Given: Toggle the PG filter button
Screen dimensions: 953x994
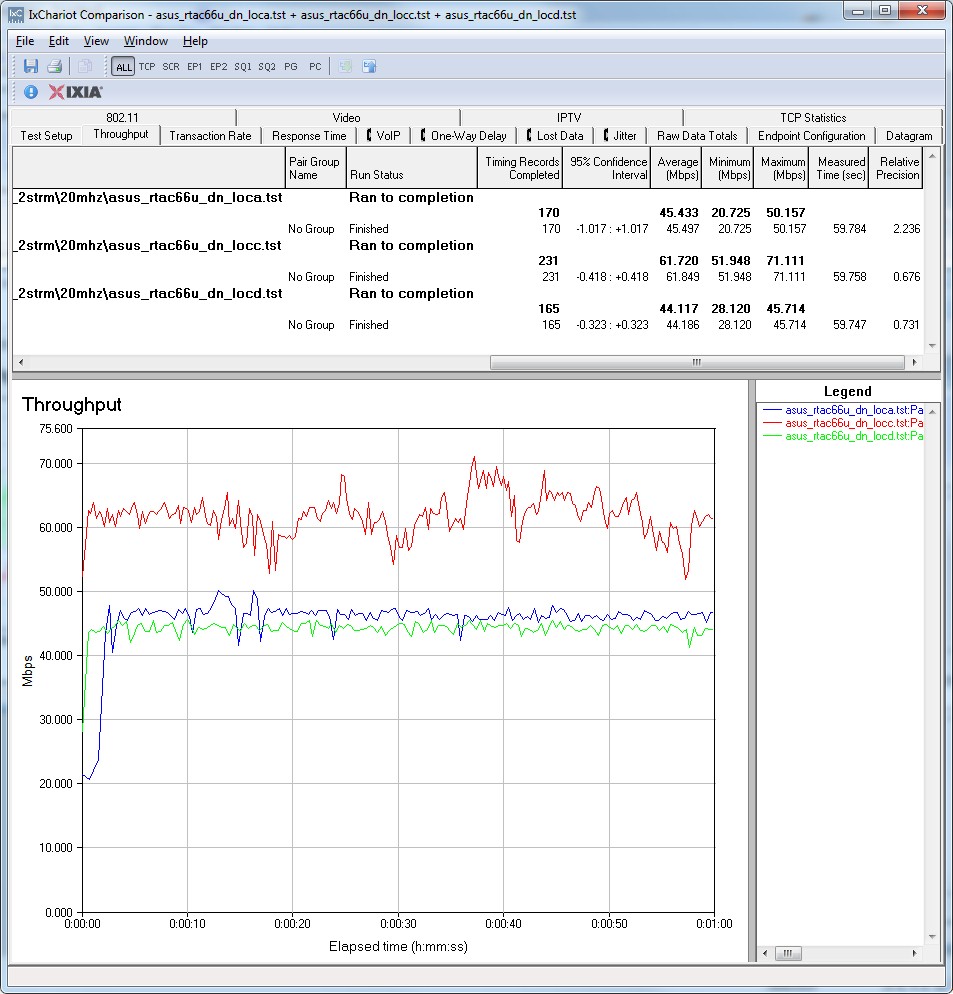Looking at the screenshot, I should (290, 67).
